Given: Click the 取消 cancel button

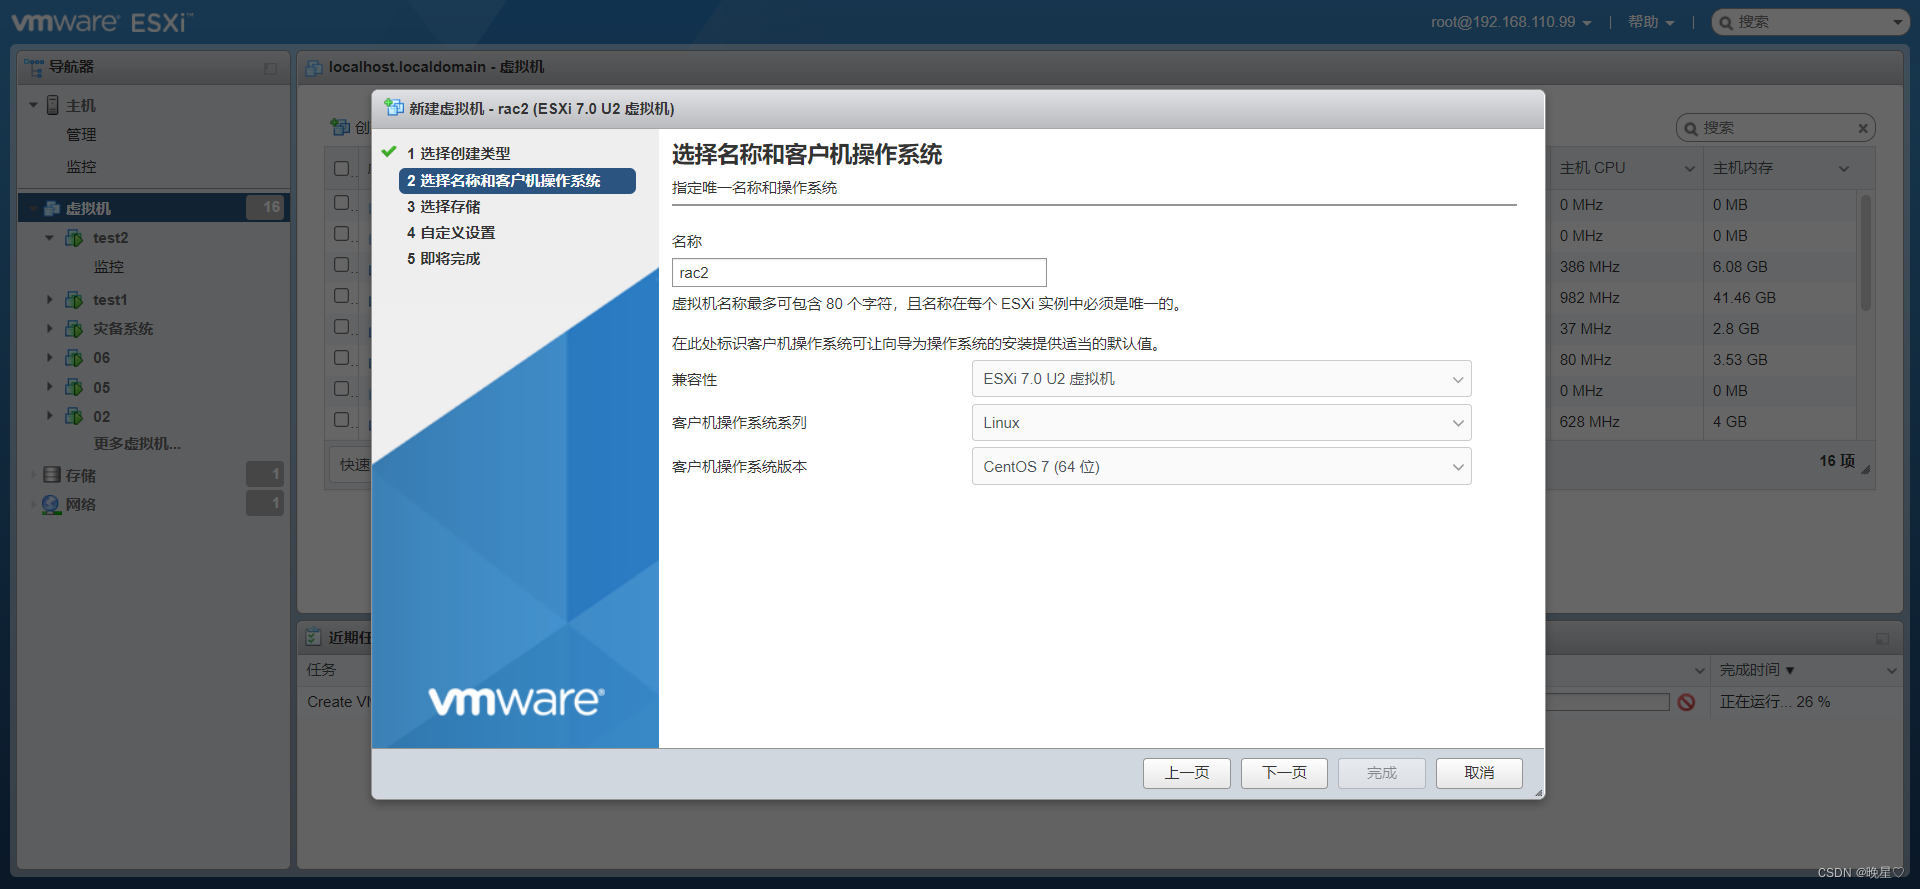Looking at the screenshot, I should coord(1479,773).
